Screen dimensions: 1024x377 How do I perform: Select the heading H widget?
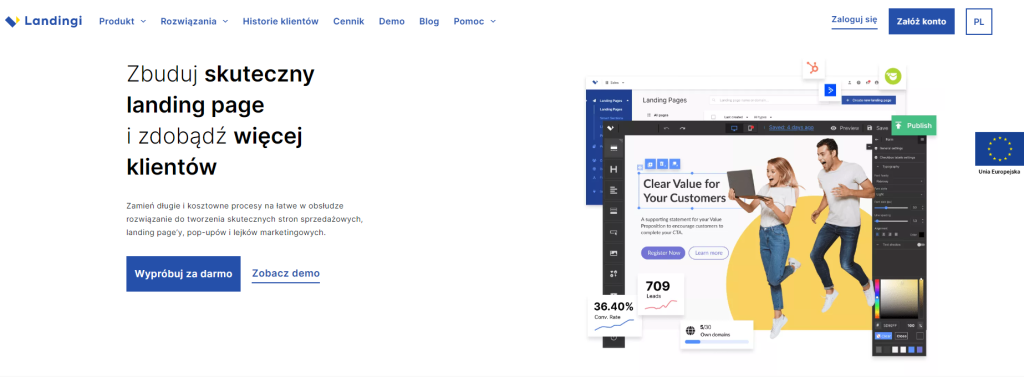point(613,169)
